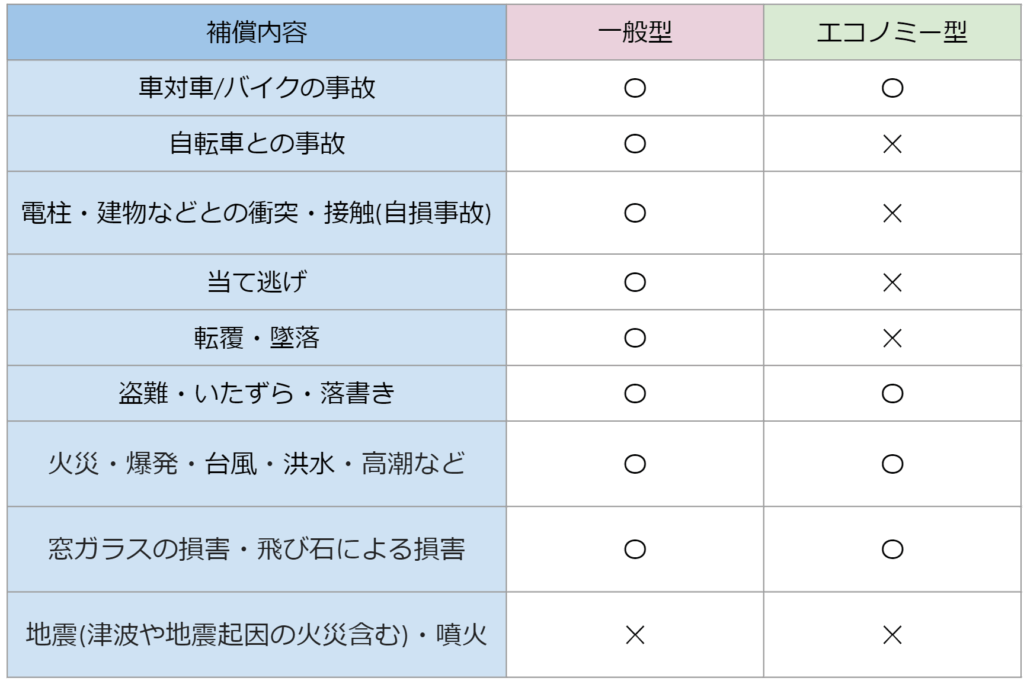Click the 補償内容 header cell

(x=257, y=33)
